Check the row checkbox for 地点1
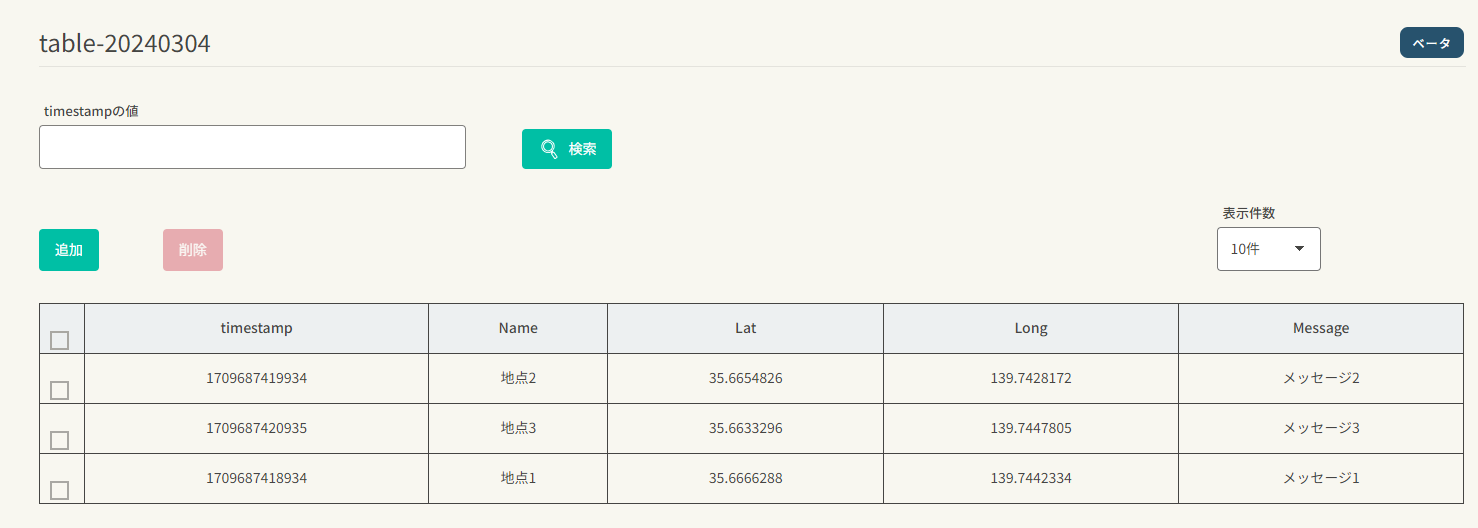 [x=60, y=490]
